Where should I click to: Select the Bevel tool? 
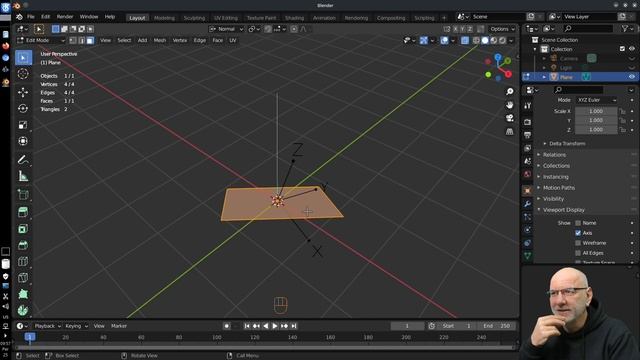click(23, 245)
